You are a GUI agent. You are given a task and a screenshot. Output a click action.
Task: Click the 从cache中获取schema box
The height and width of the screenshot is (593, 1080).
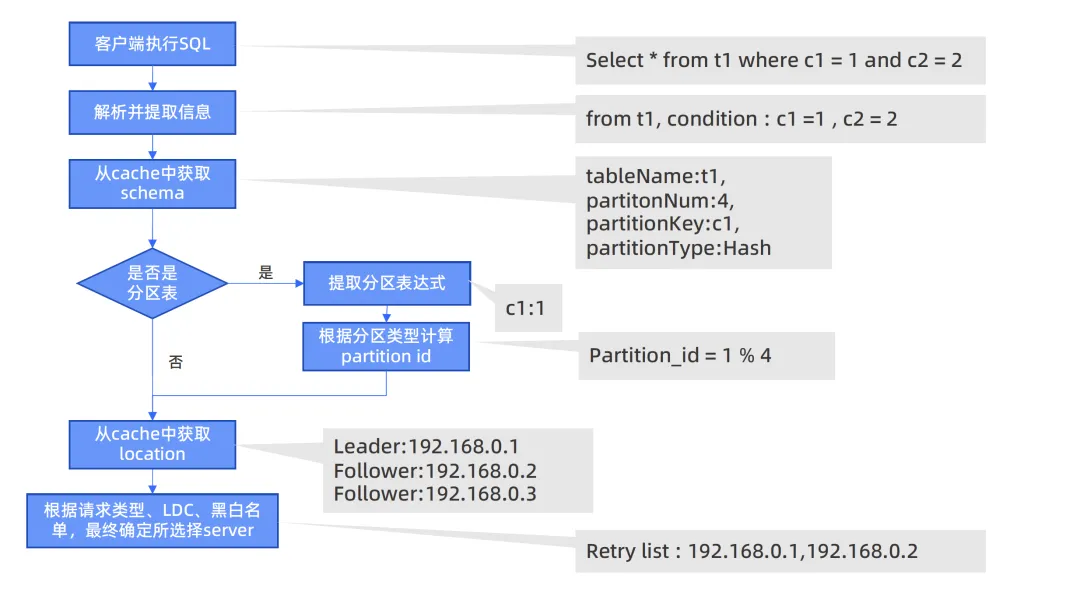[152, 183]
